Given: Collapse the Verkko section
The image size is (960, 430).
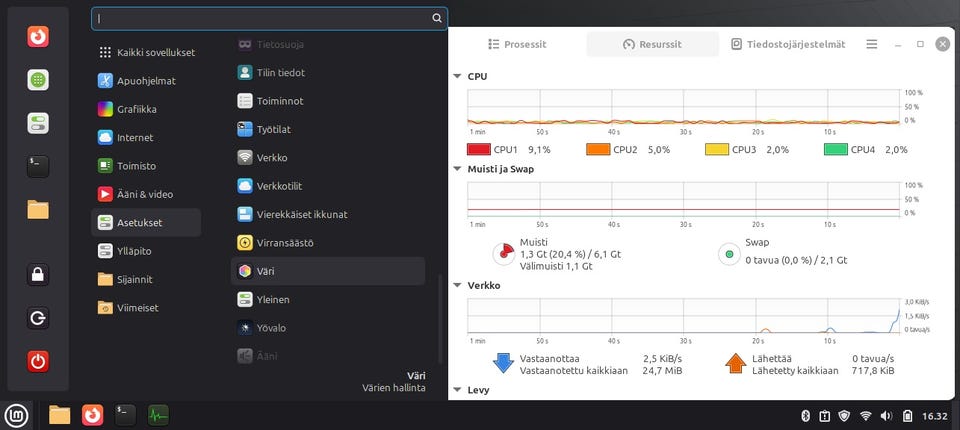Looking at the screenshot, I should [x=457, y=286].
